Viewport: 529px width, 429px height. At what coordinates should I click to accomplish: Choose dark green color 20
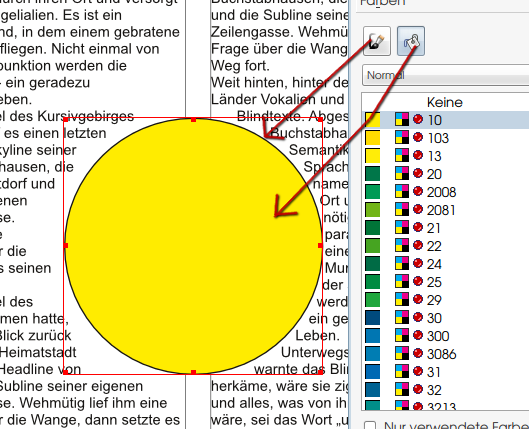pyautogui.click(x=445, y=174)
